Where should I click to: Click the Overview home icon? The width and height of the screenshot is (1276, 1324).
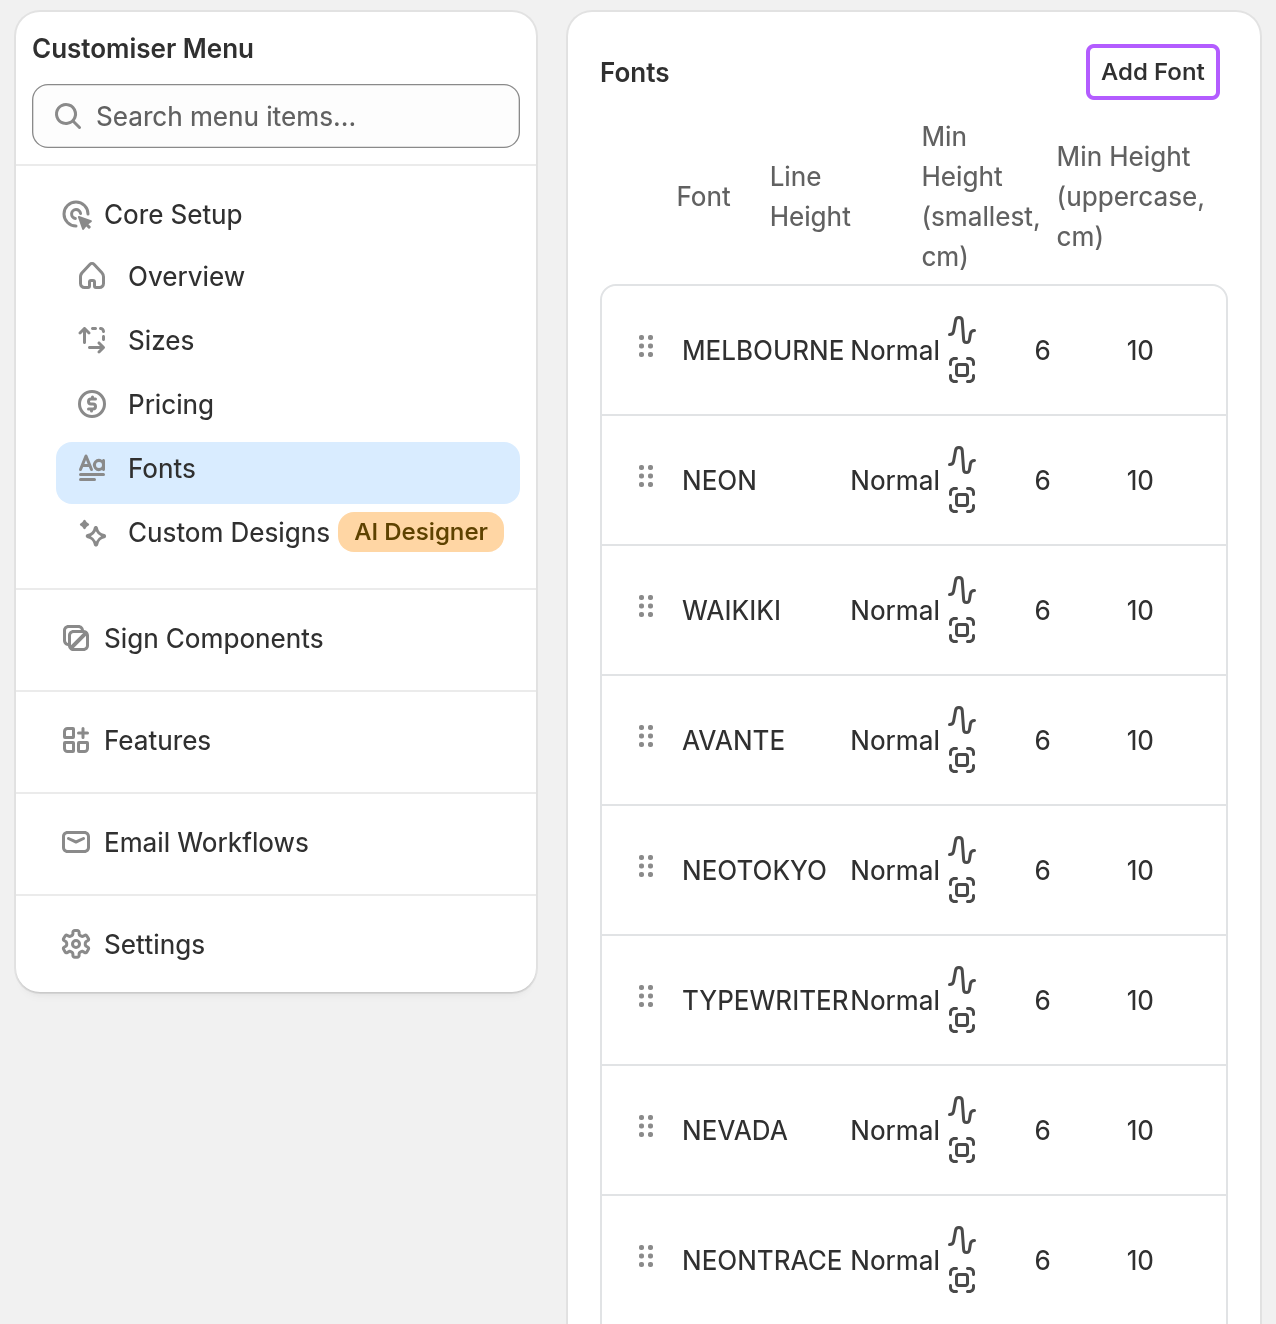pyautogui.click(x=92, y=276)
